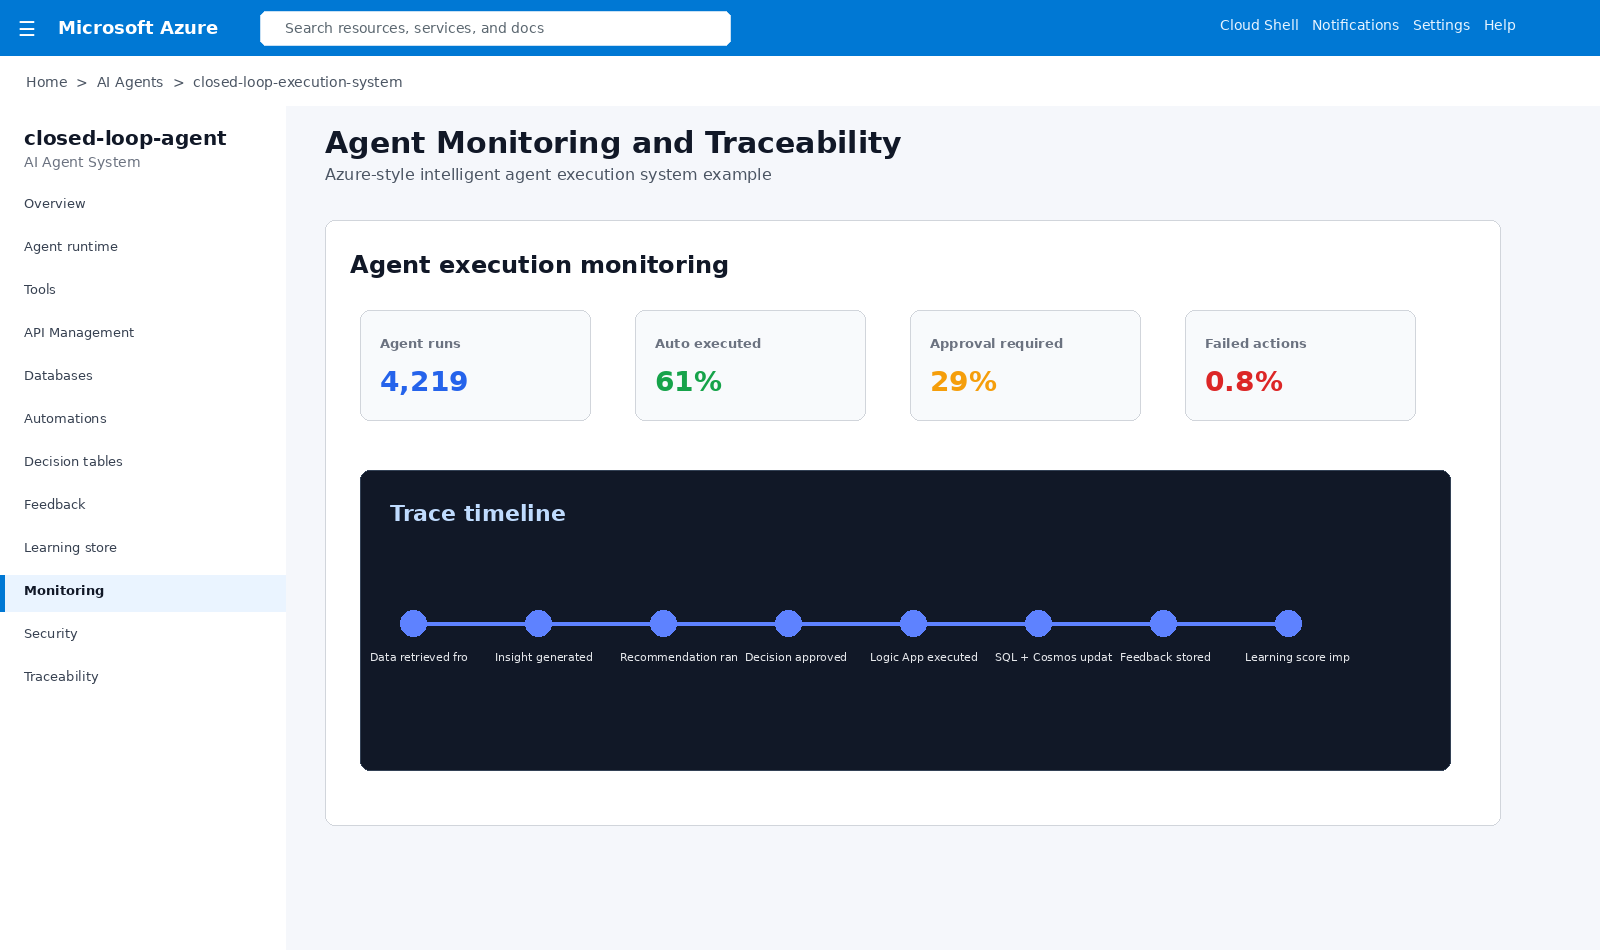Click the Microsoft Azure logo text
The width and height of the screenshot is (1600, 950).
[138, 28]
